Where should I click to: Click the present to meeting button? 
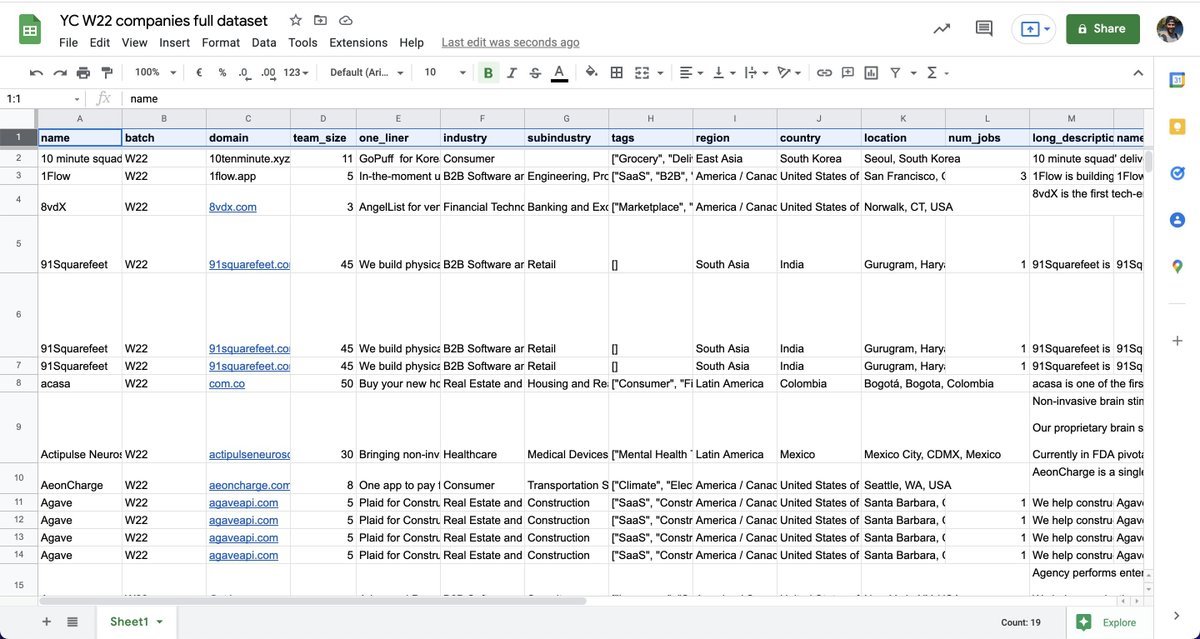(x=1035, y=29)
